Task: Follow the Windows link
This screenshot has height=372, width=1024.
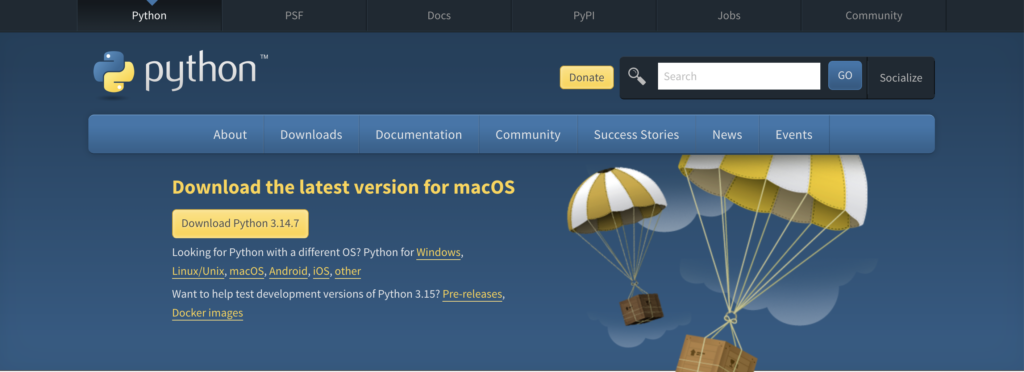Action: (x=438, y=253)
